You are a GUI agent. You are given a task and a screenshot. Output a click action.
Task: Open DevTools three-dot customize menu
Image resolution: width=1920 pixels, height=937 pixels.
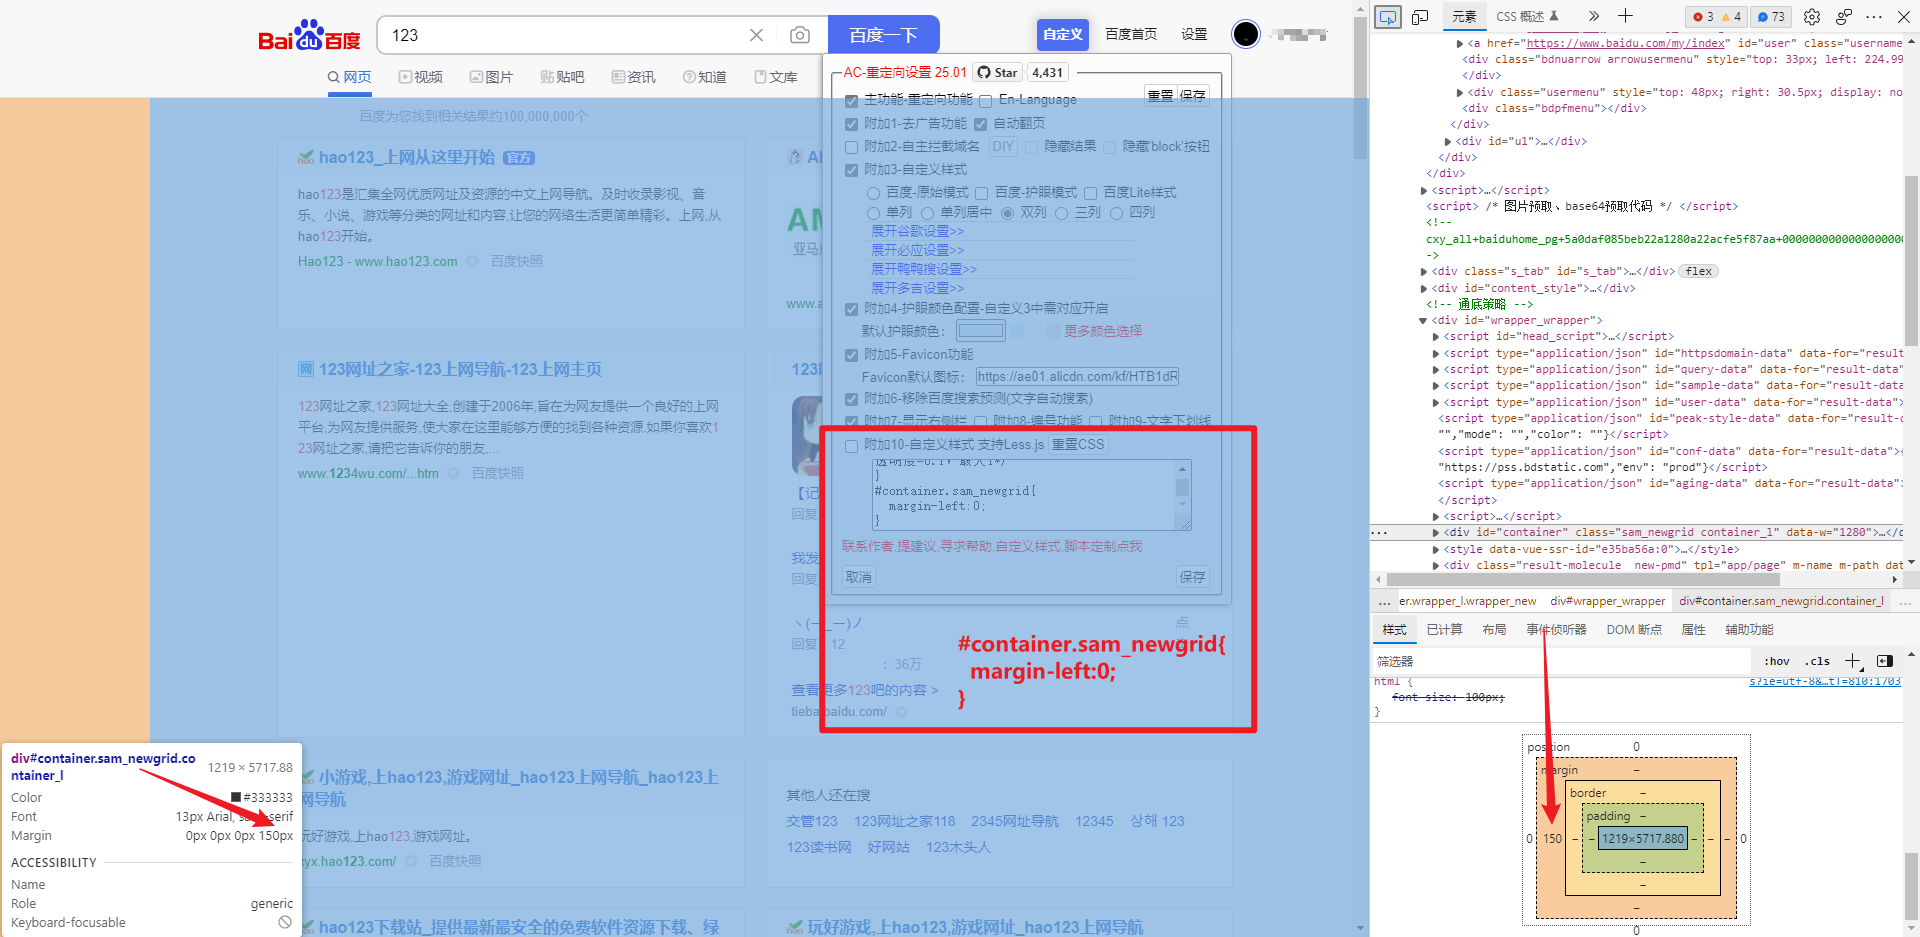pyautogui.click(x=1874, y=16)
